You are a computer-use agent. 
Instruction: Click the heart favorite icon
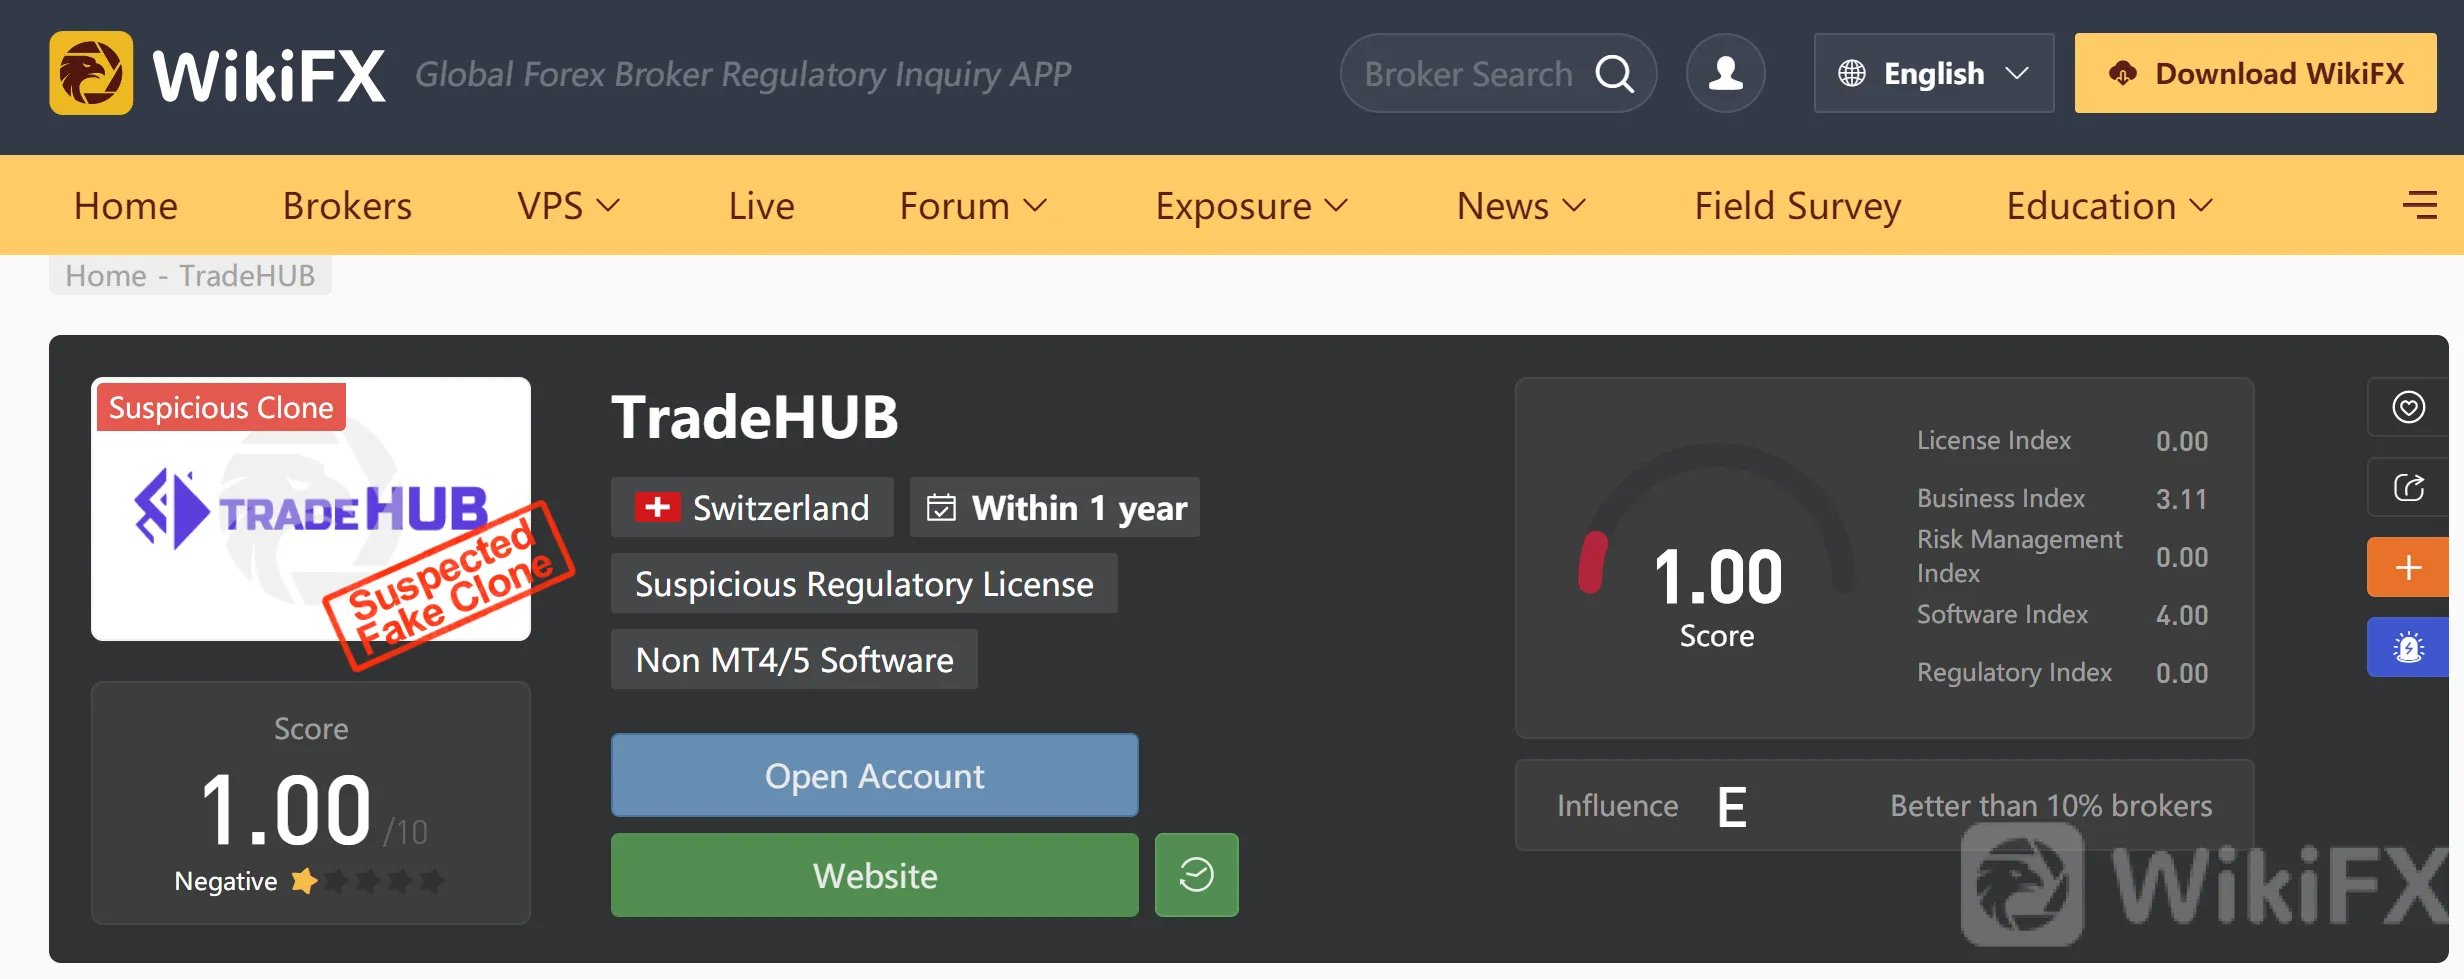click(x=2408, y=407)
